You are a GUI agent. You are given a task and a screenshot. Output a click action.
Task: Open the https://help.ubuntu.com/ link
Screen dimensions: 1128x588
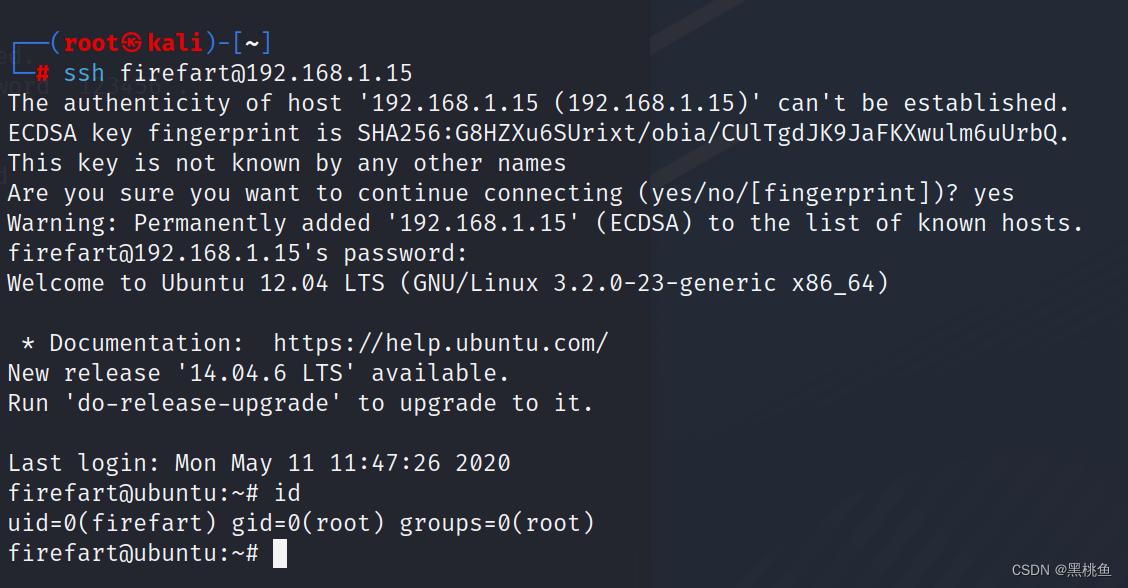(440, 343)
